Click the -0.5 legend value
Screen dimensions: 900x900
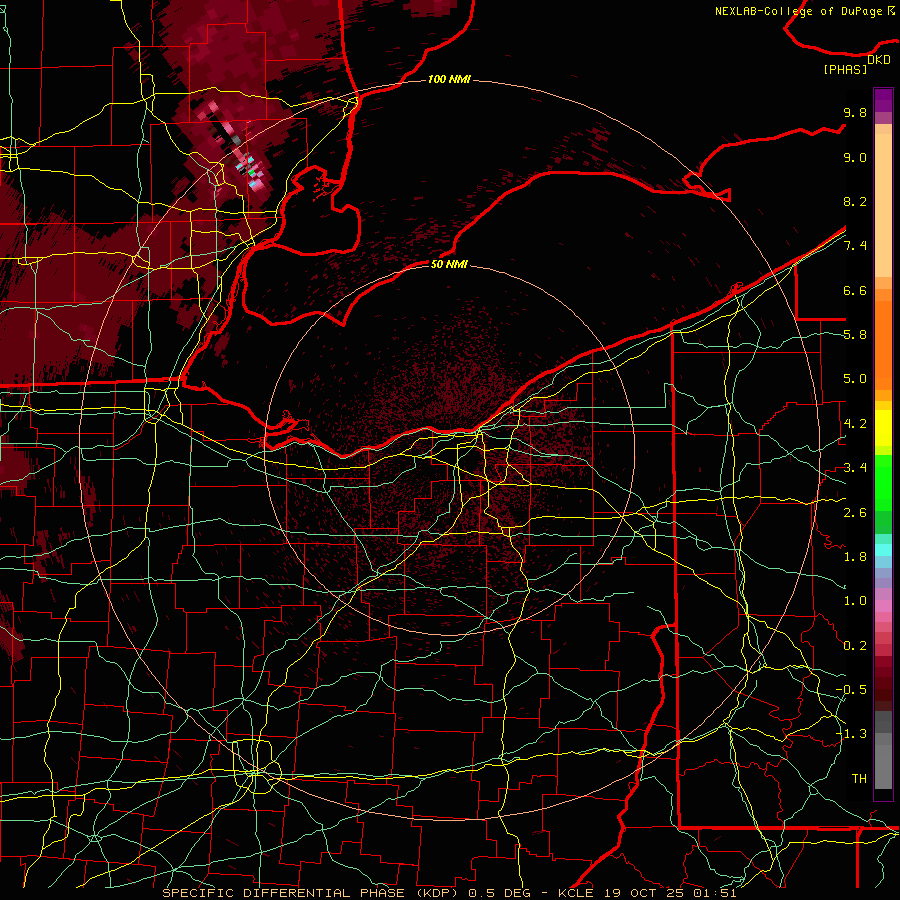[x=851, y=690]
